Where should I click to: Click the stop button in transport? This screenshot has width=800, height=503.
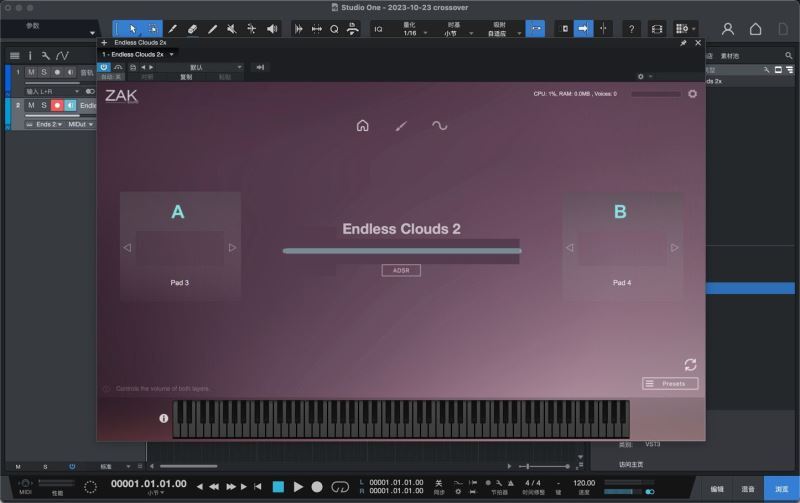point(278,487)
